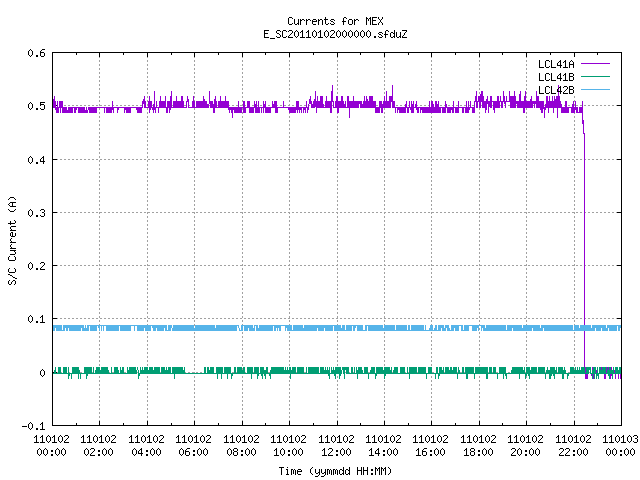
Task: Click the x-axis tick '110102 10:00'
Action: [289, 446]
